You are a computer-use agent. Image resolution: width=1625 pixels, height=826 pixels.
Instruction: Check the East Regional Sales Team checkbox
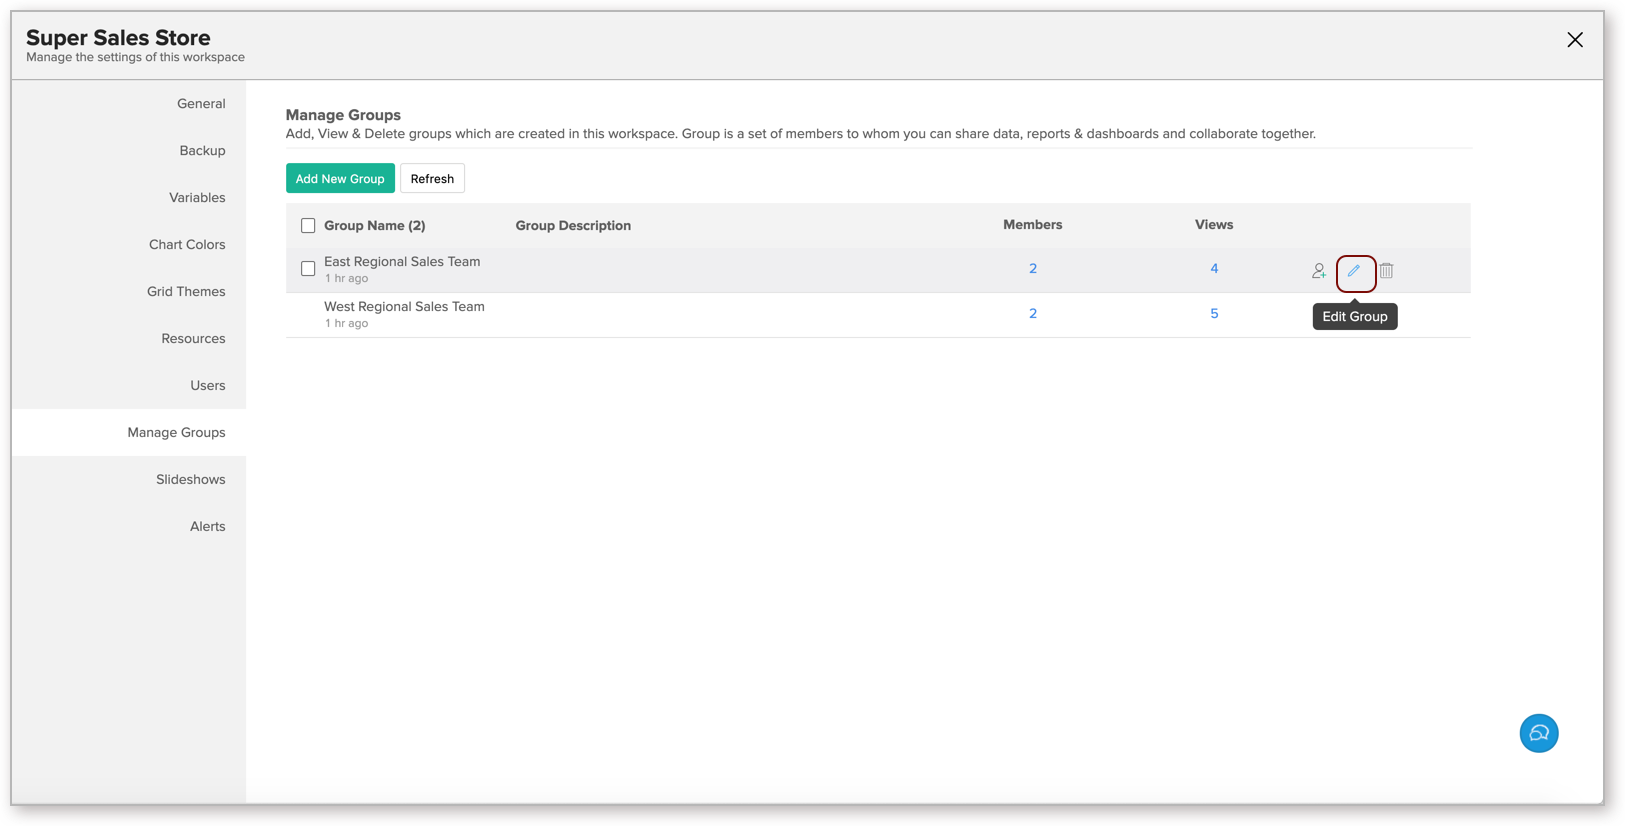(308, 269)
